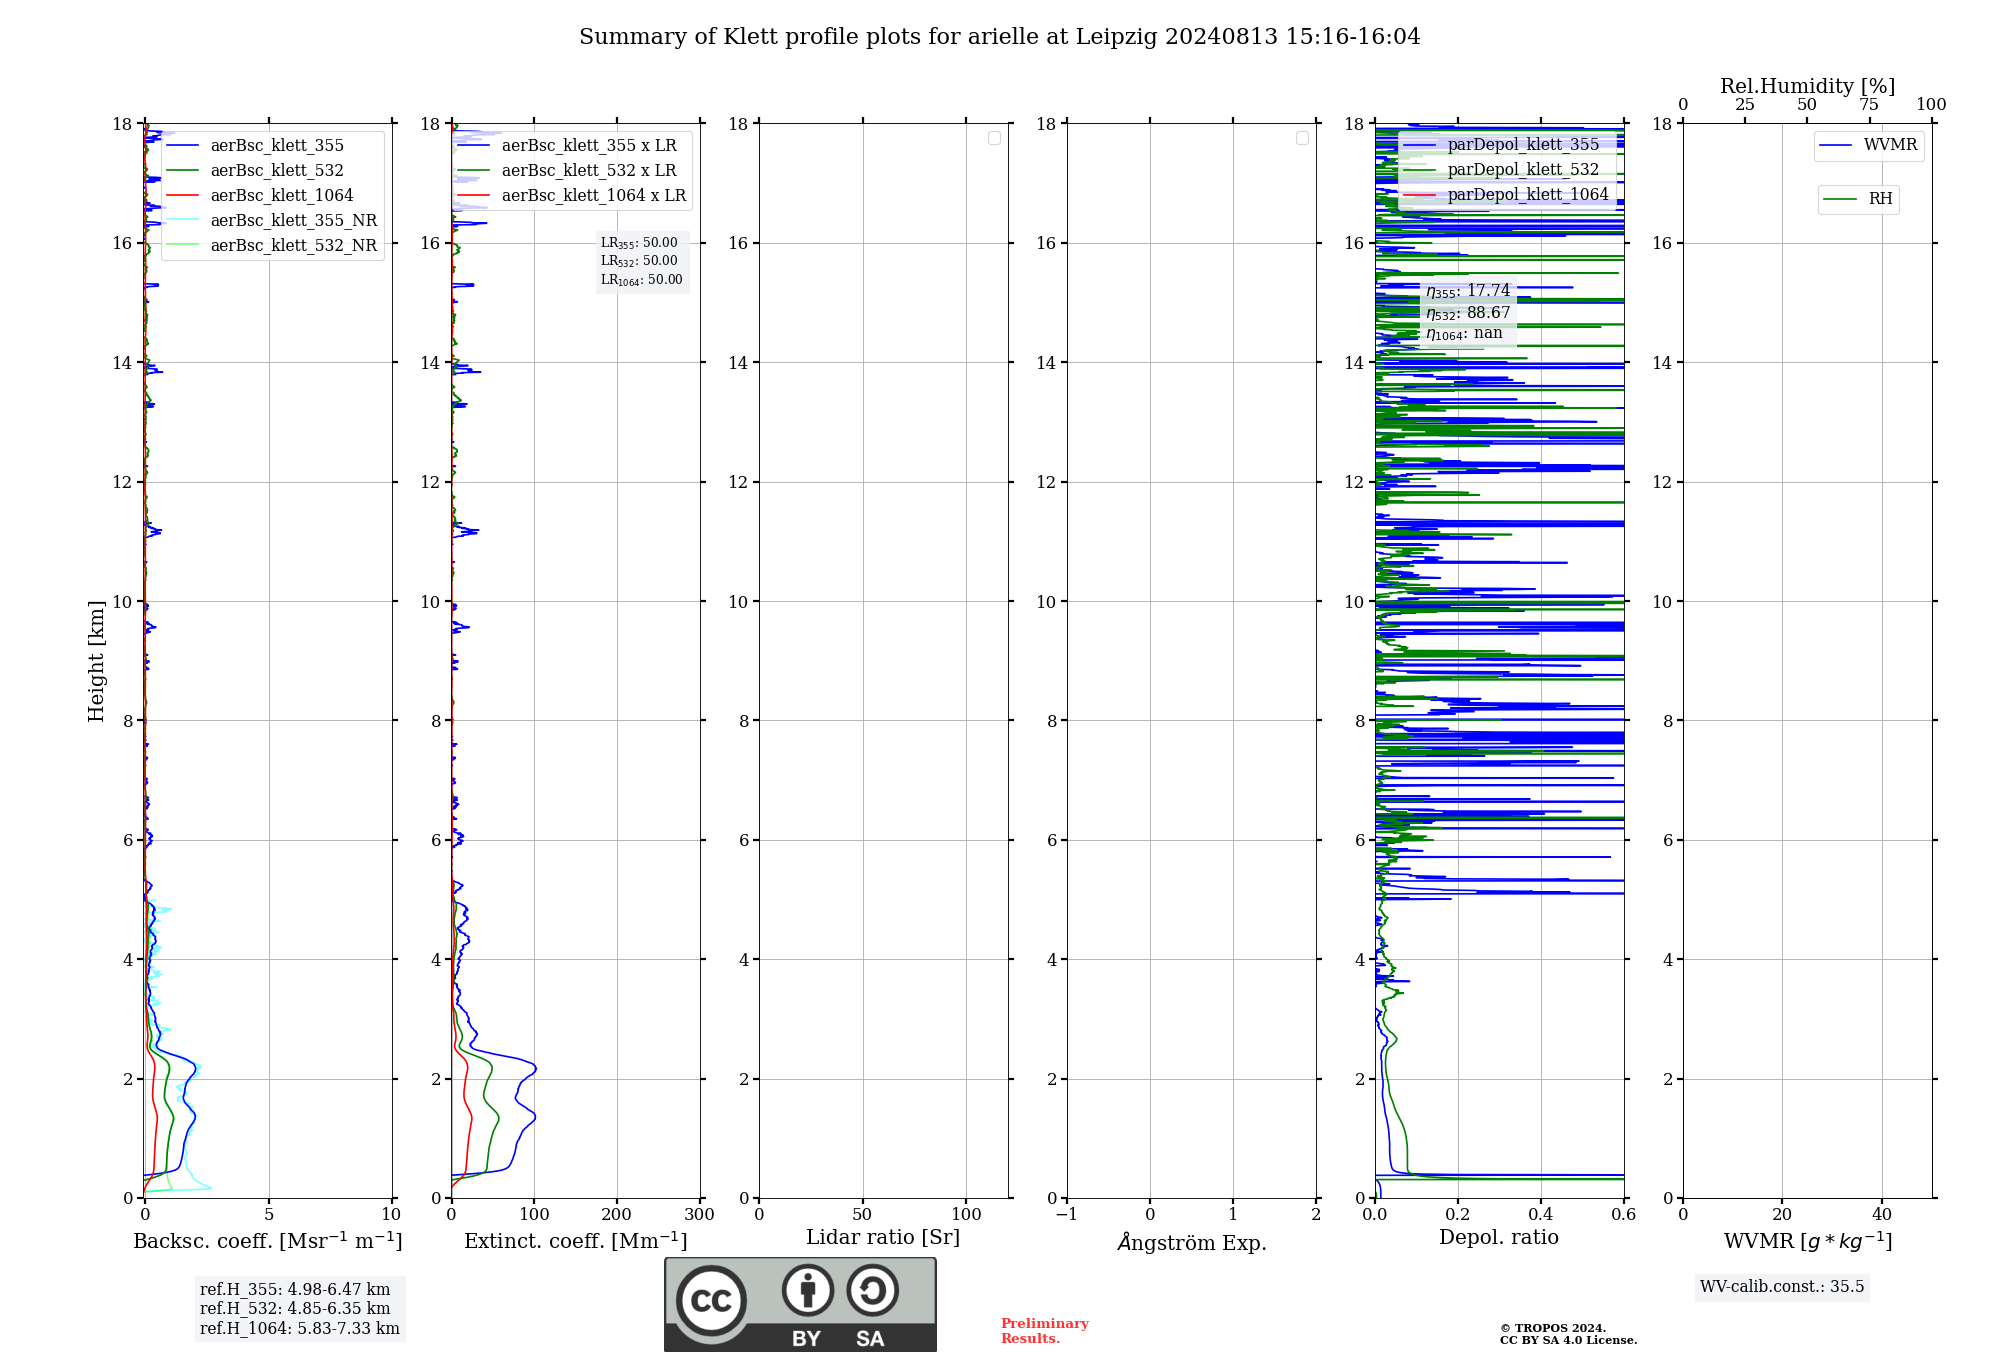2000x1360 pixels.
Task: Click the parDepol_klett_532 legend entry
Action: pyautogui.click(x=1501, y=170)
